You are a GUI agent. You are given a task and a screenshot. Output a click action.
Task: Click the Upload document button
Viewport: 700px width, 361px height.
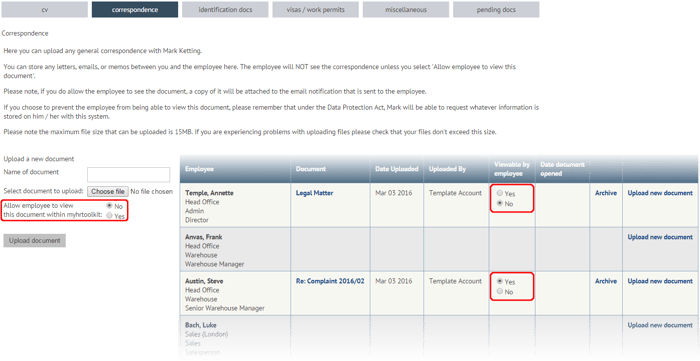click(x=34, y=241)
